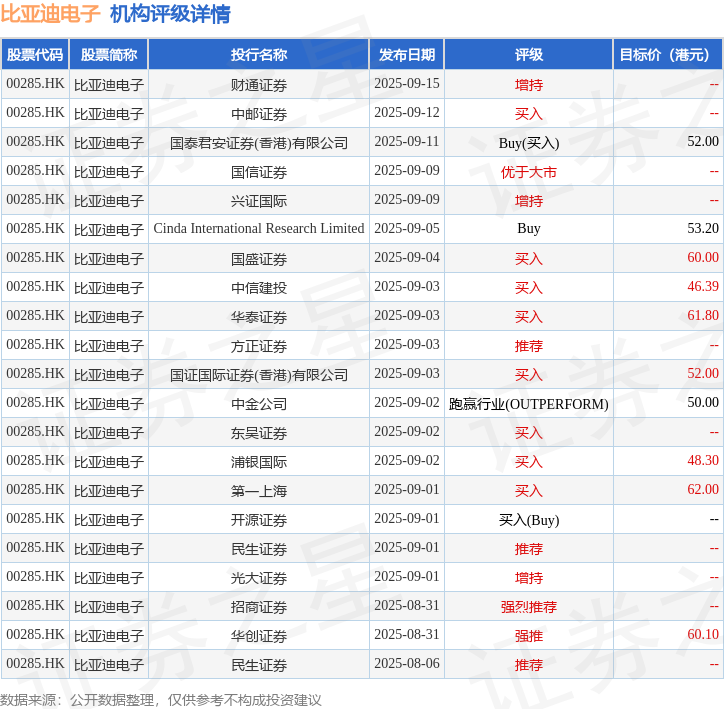Click the 2025-09-04 date cell
Screen dimensions: 724x709
pyautogui.click(x=407, y=258)
